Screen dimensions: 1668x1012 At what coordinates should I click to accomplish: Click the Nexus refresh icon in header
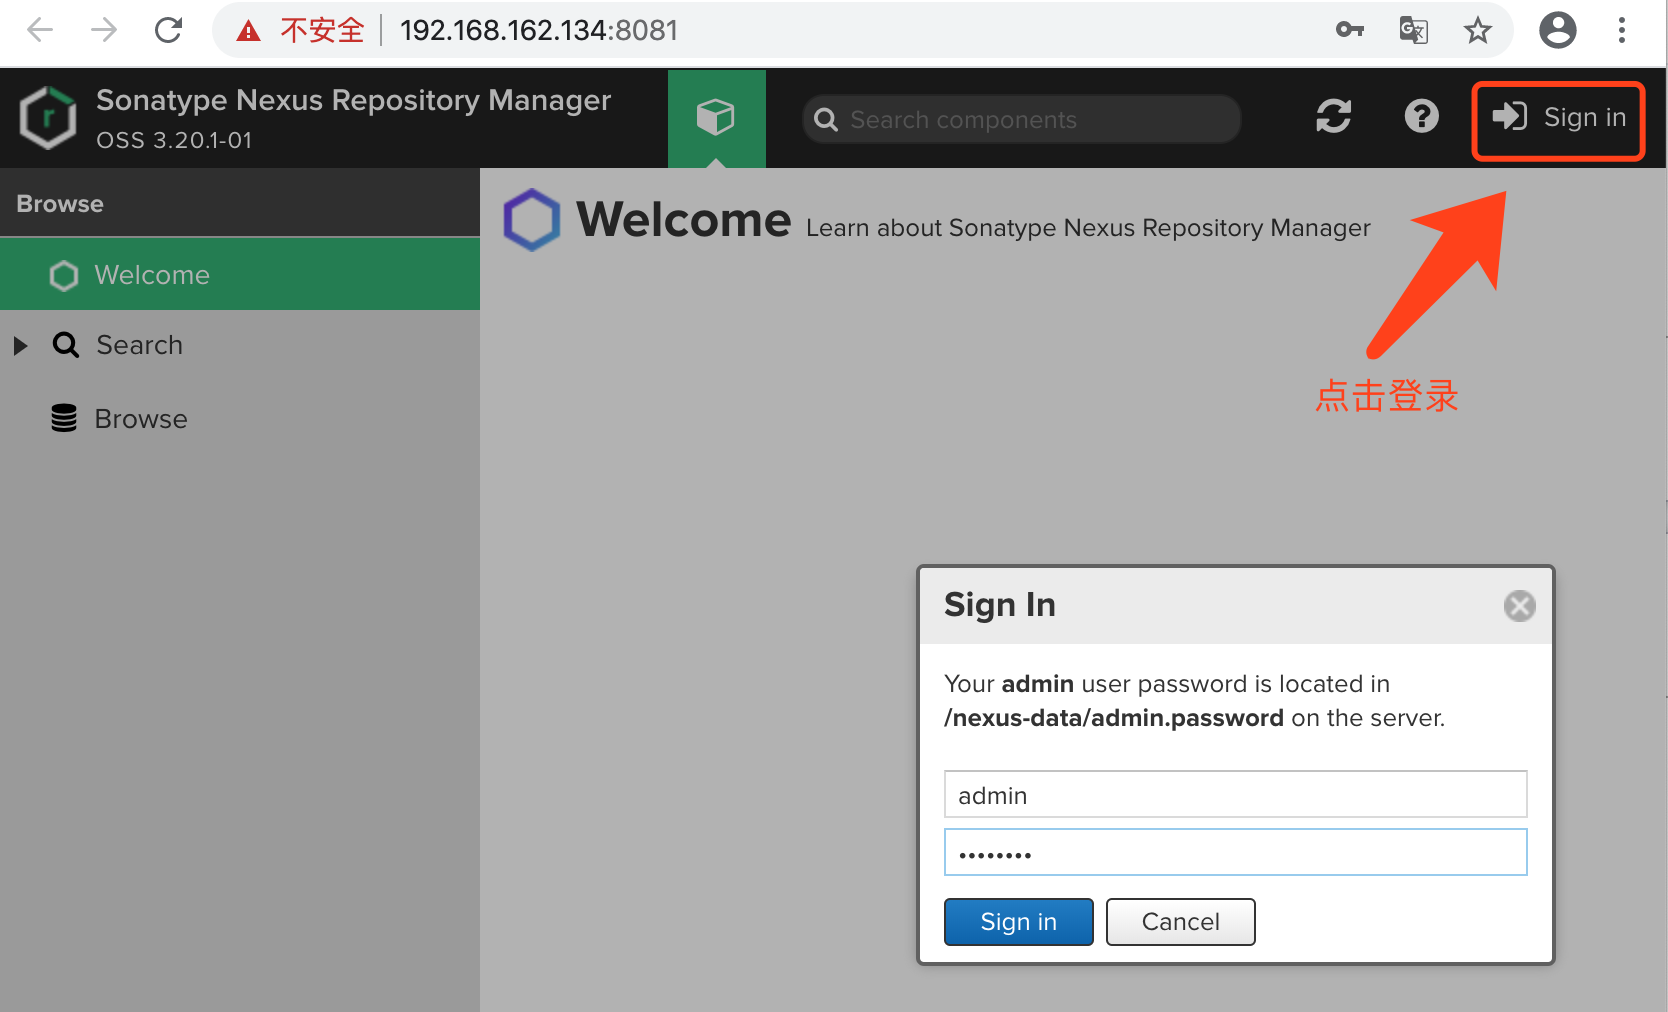click(1334, 117)
